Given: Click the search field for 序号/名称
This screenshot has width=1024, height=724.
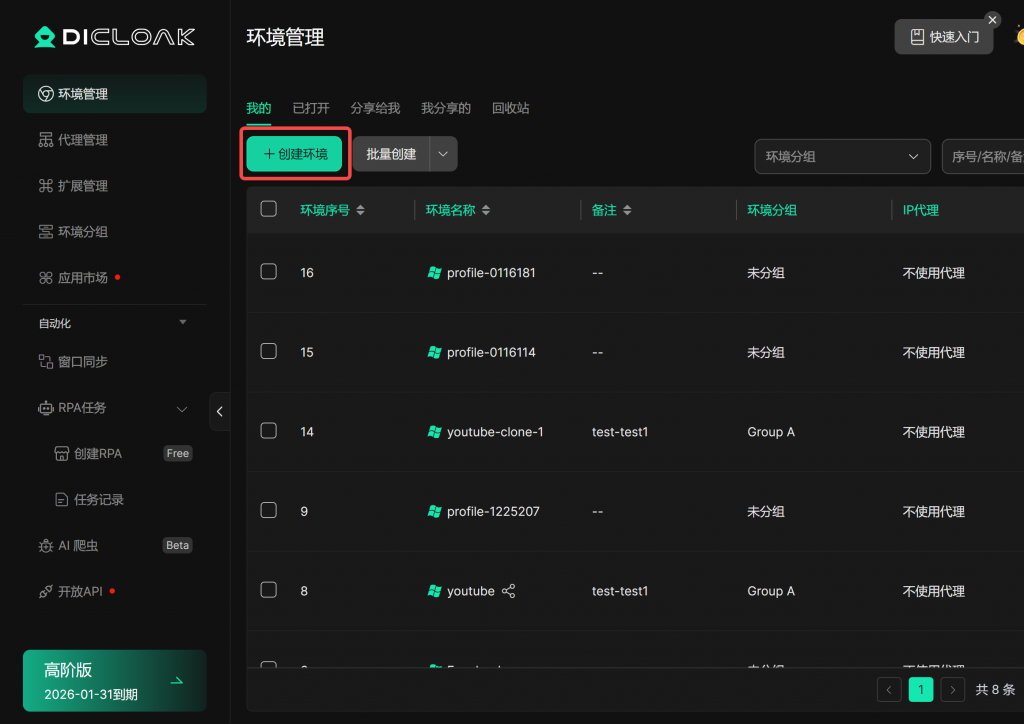Looking at the screenshot, I should 985,156.
